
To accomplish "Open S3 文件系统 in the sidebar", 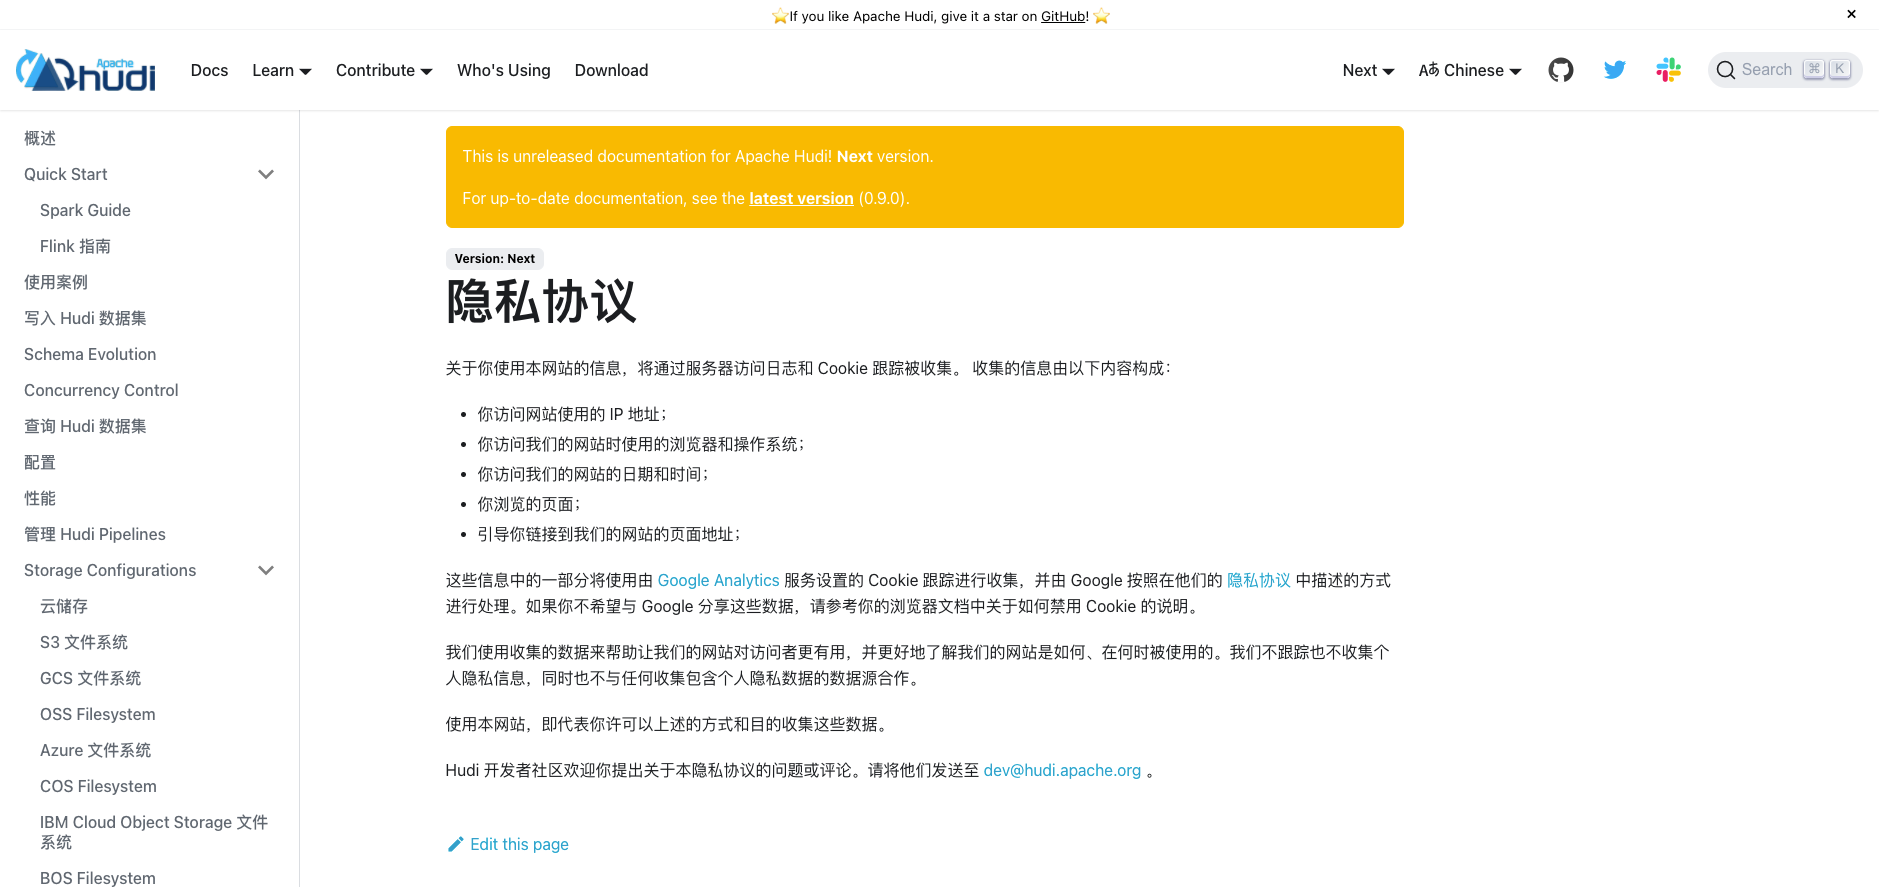I will [x=84, y=642].
